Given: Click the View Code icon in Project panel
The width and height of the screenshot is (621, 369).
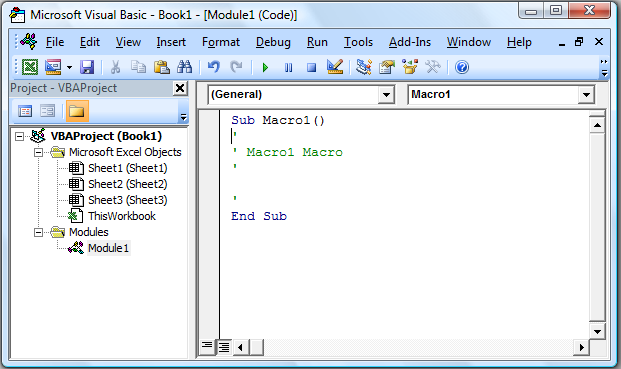Looking at the screenshot, I should 25,111.
